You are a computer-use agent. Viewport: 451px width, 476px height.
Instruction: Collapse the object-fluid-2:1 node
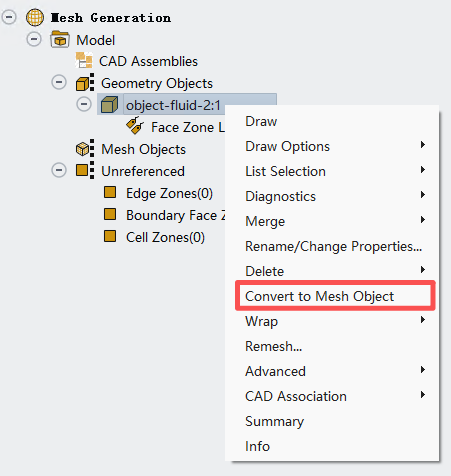tap(84, 104)
